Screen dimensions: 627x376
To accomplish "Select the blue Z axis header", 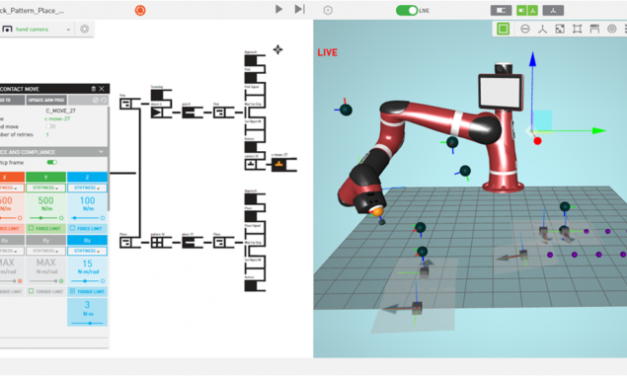I will [87, 177].
